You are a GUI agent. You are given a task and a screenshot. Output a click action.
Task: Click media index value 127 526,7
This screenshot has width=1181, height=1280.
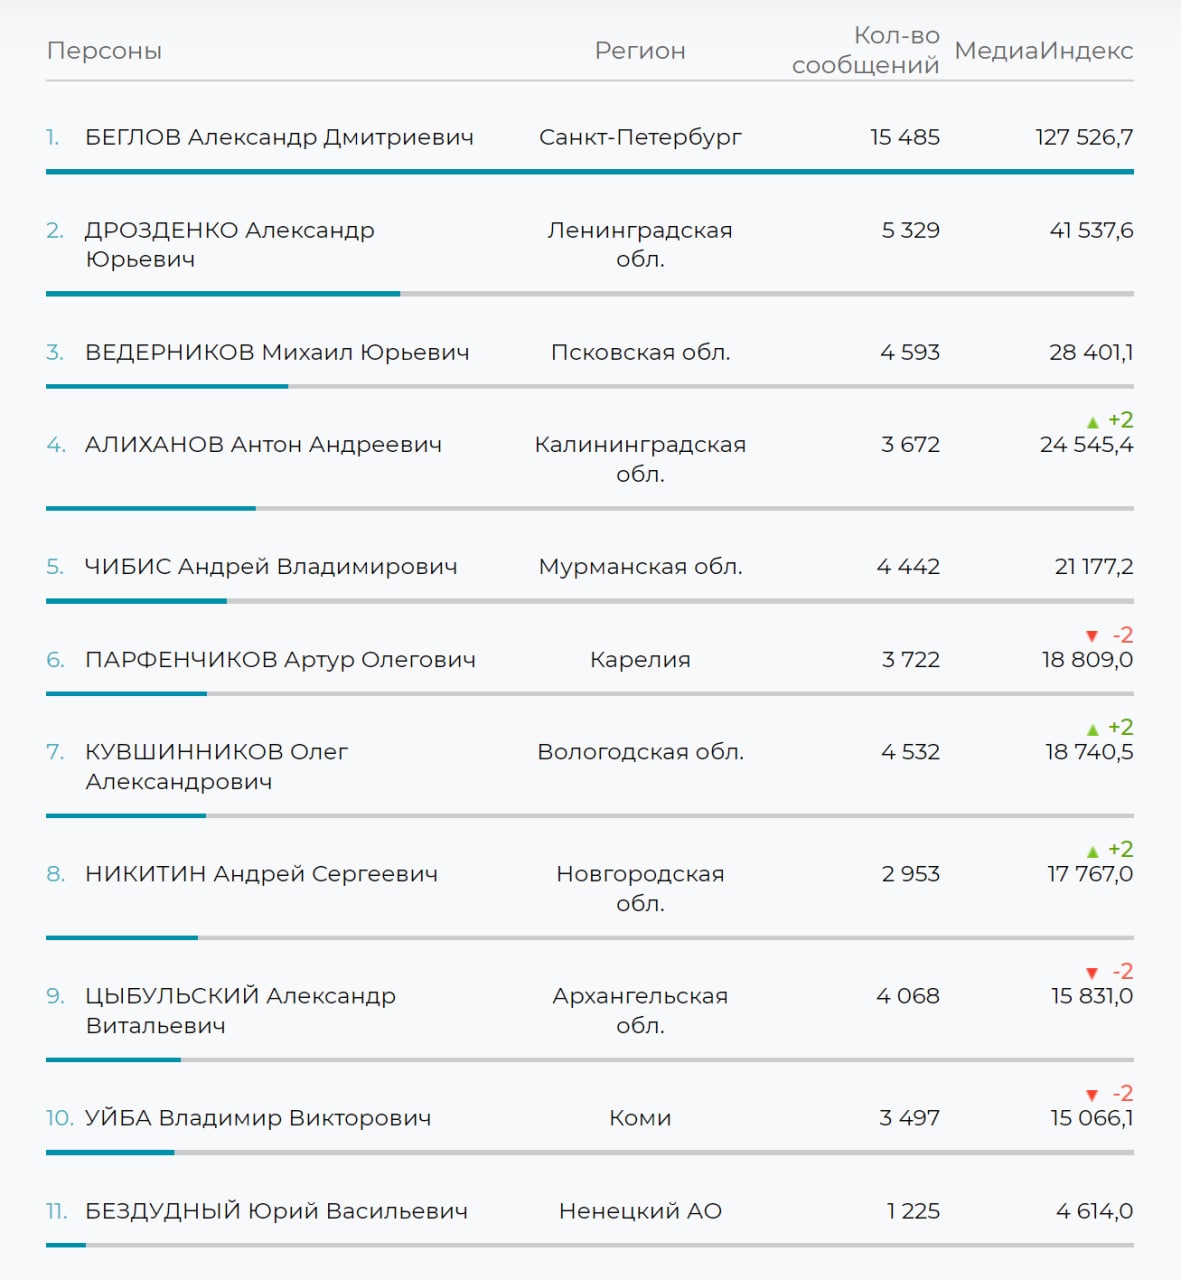click(1084, 137)
